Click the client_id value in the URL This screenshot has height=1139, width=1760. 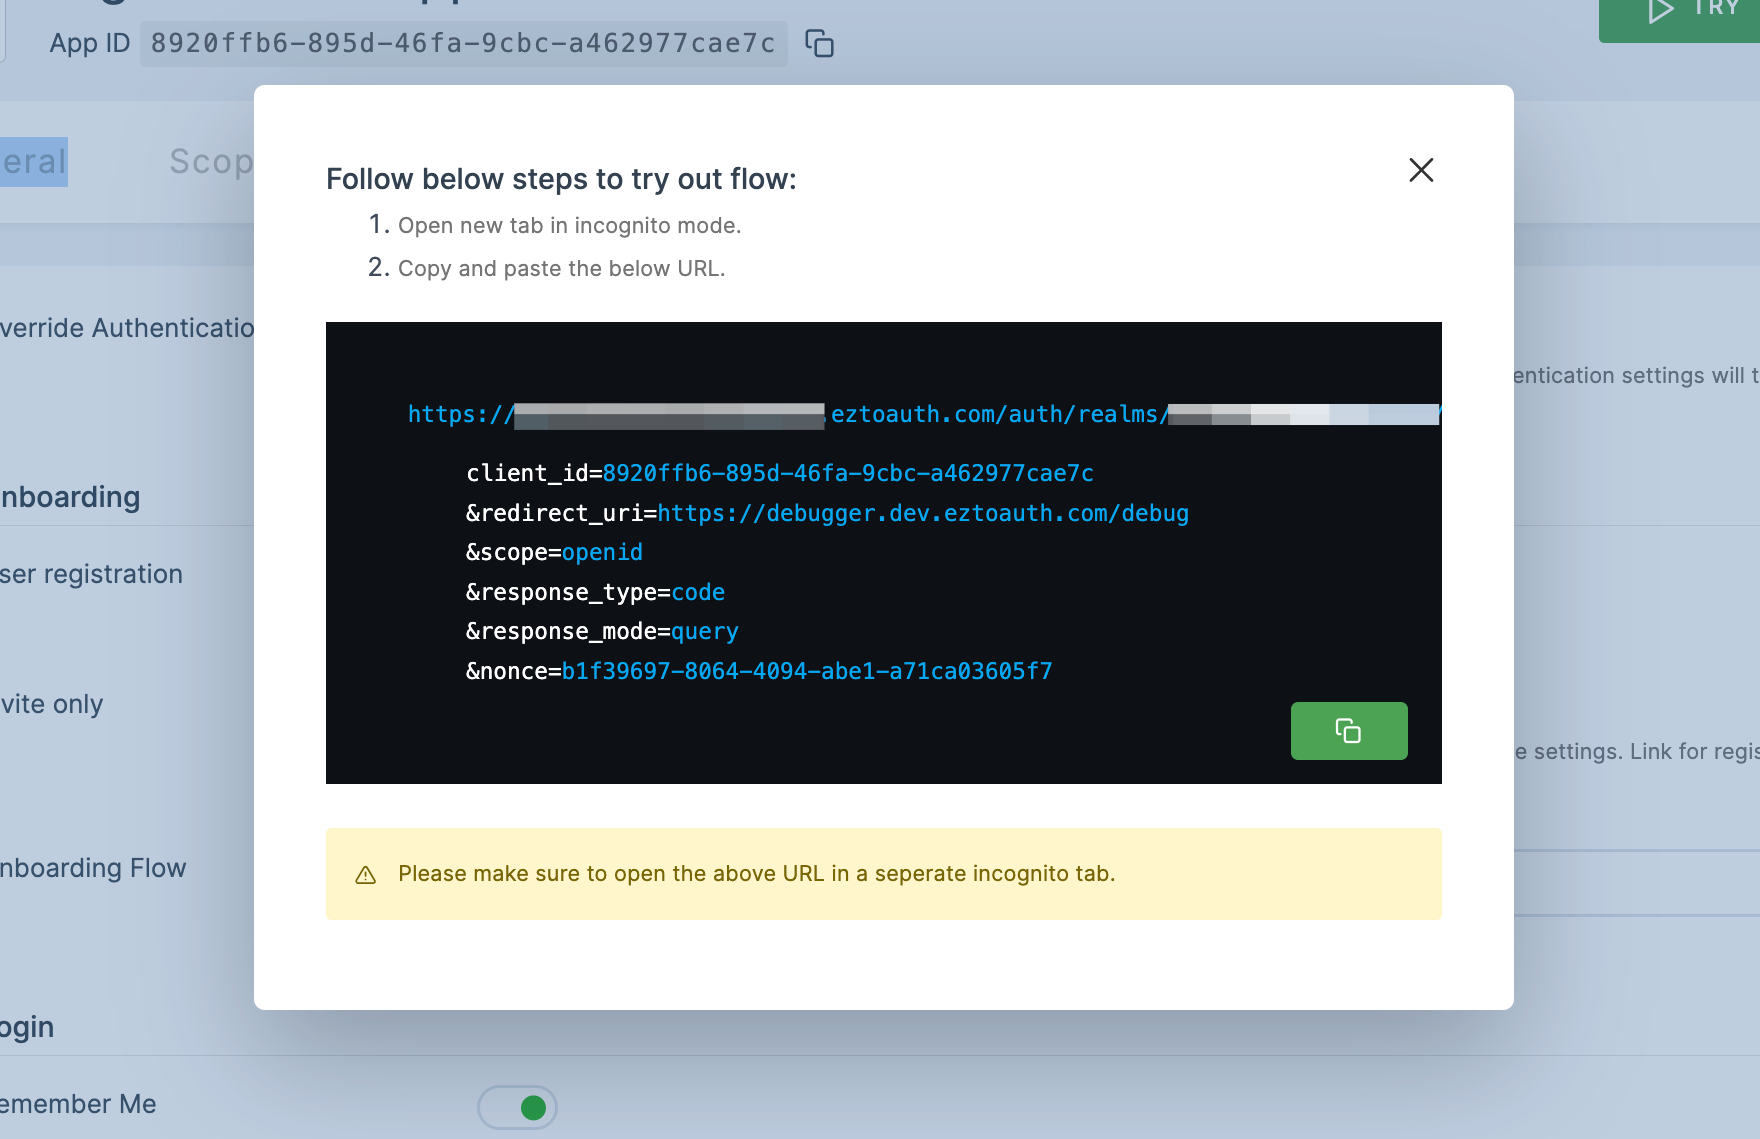[x=848, y=473]
